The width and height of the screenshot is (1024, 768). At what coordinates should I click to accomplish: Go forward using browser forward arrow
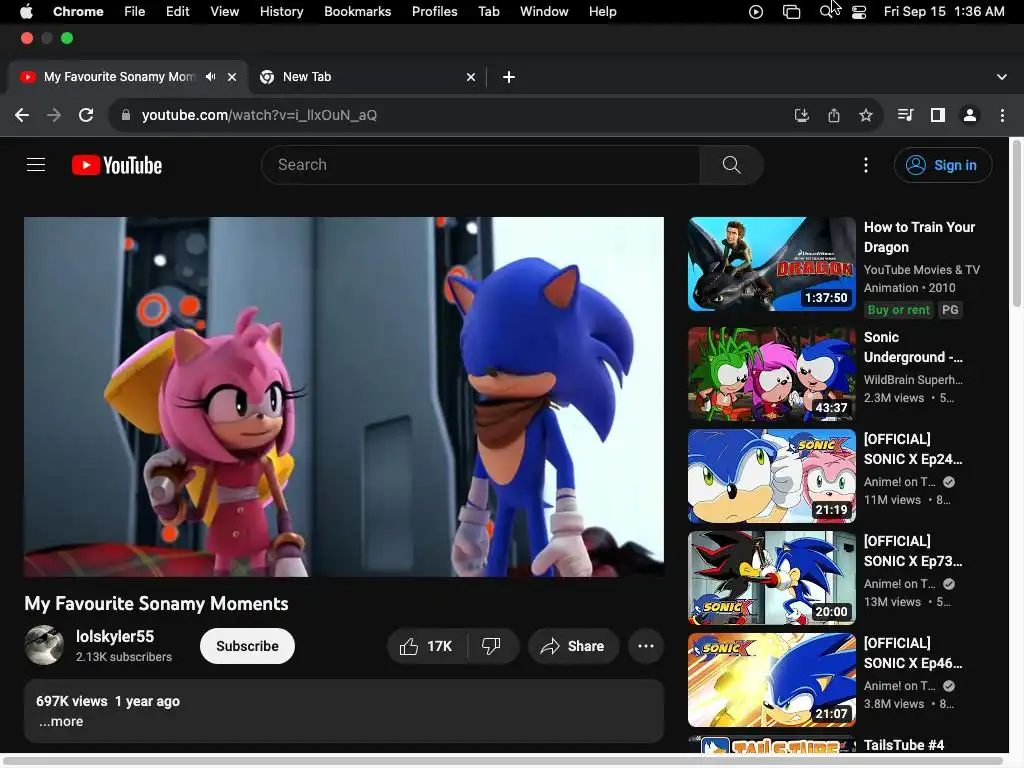(x=54, y=115)
